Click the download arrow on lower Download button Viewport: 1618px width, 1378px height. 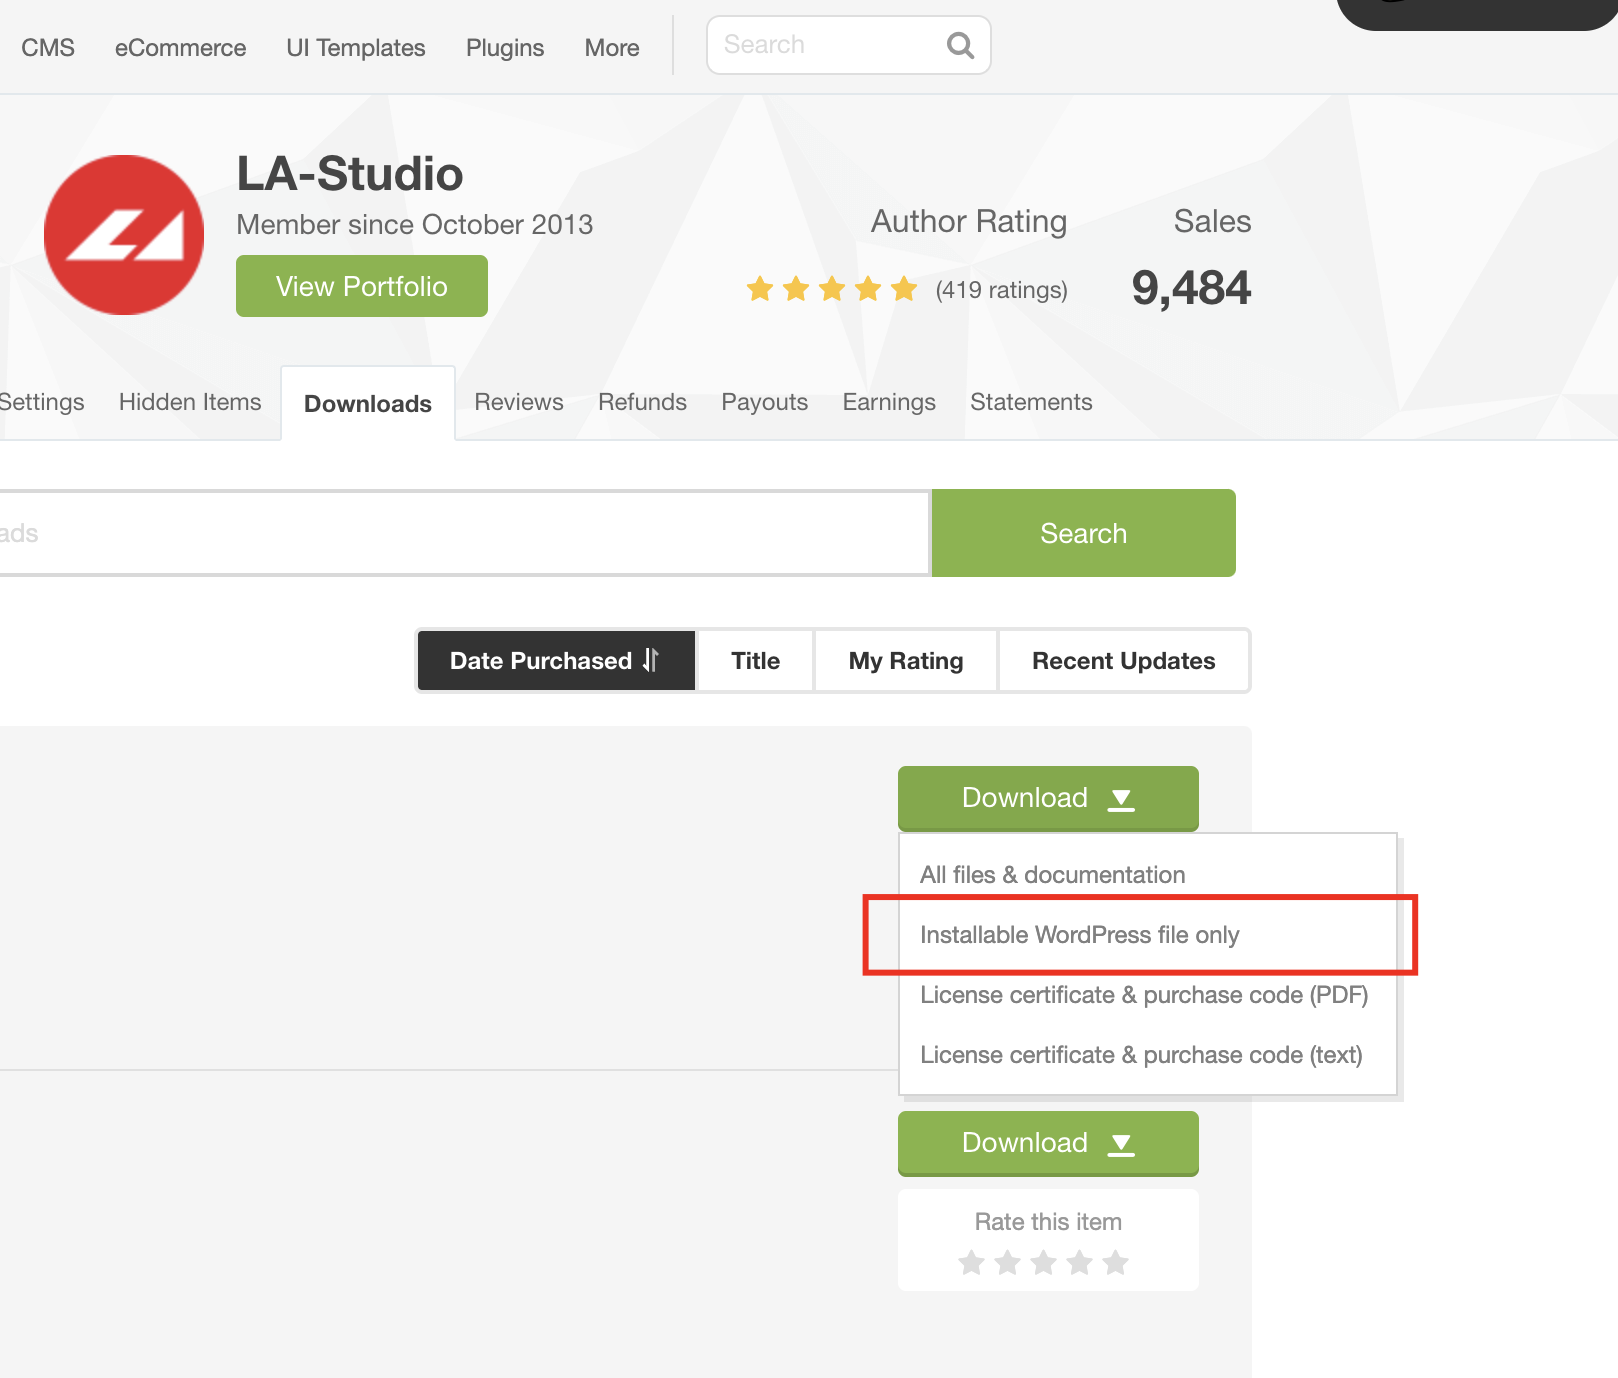[1121, 1144]
